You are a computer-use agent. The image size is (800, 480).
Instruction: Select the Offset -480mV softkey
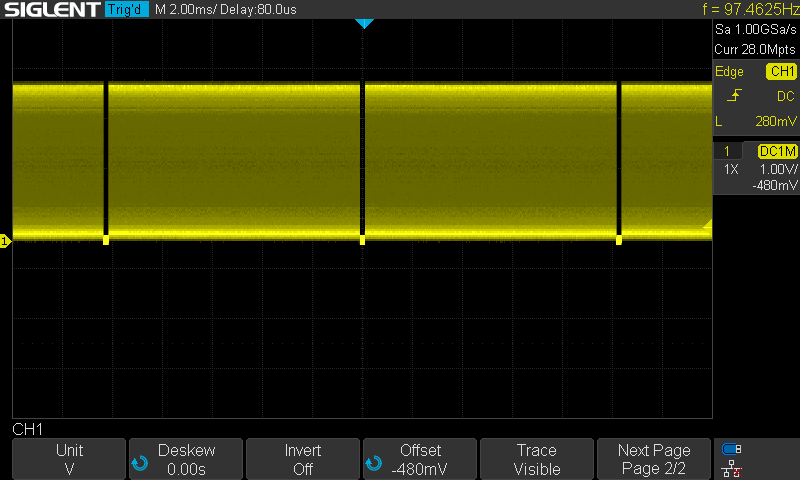point(420,459)
